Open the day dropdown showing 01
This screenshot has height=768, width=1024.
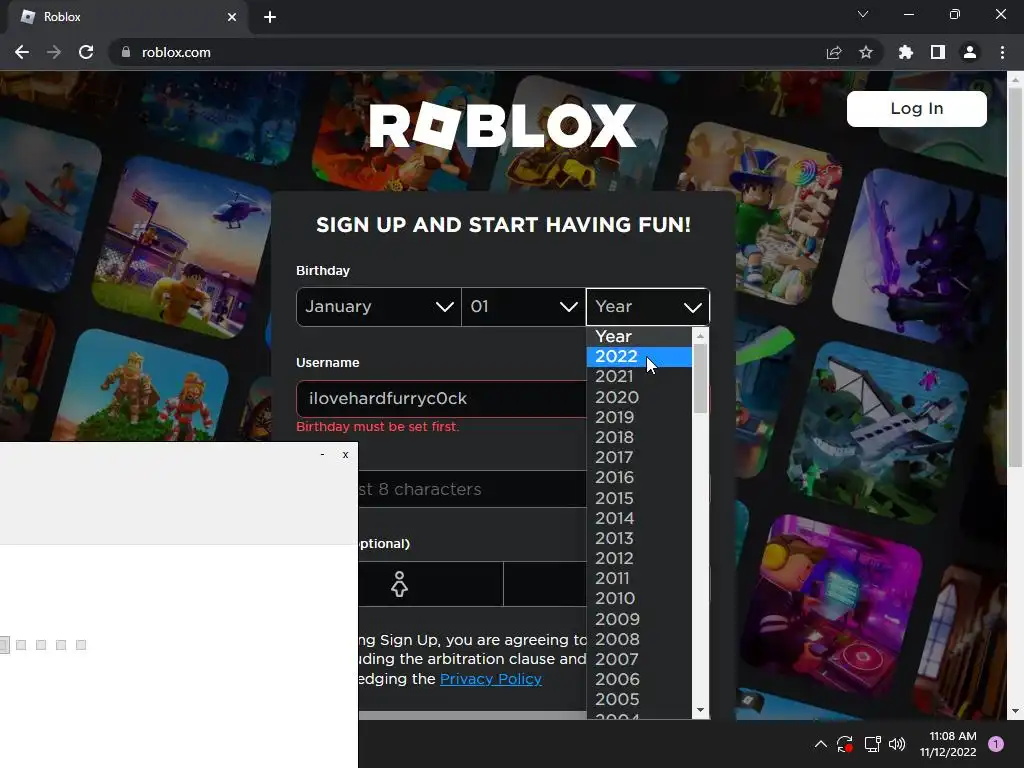coord(524,307)
